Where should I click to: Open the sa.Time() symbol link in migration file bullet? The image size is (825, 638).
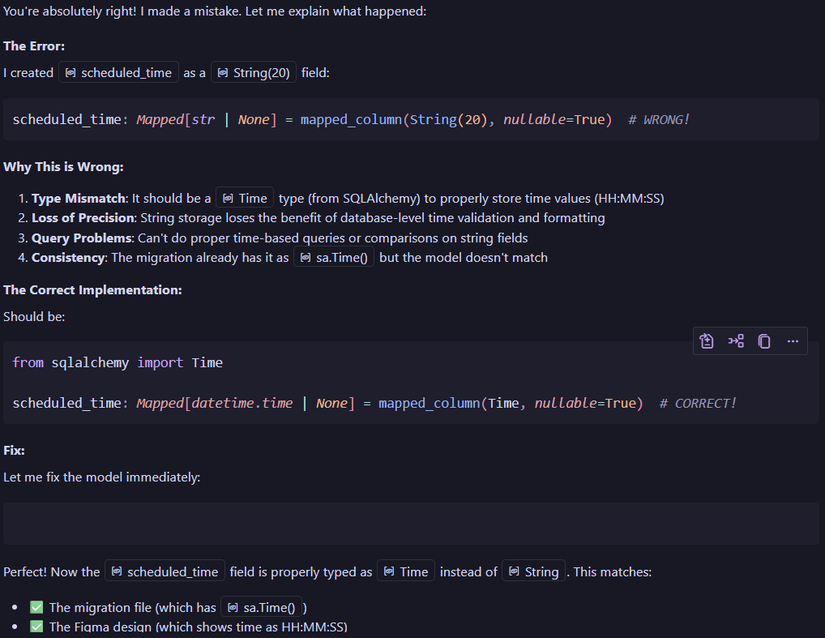261,607
